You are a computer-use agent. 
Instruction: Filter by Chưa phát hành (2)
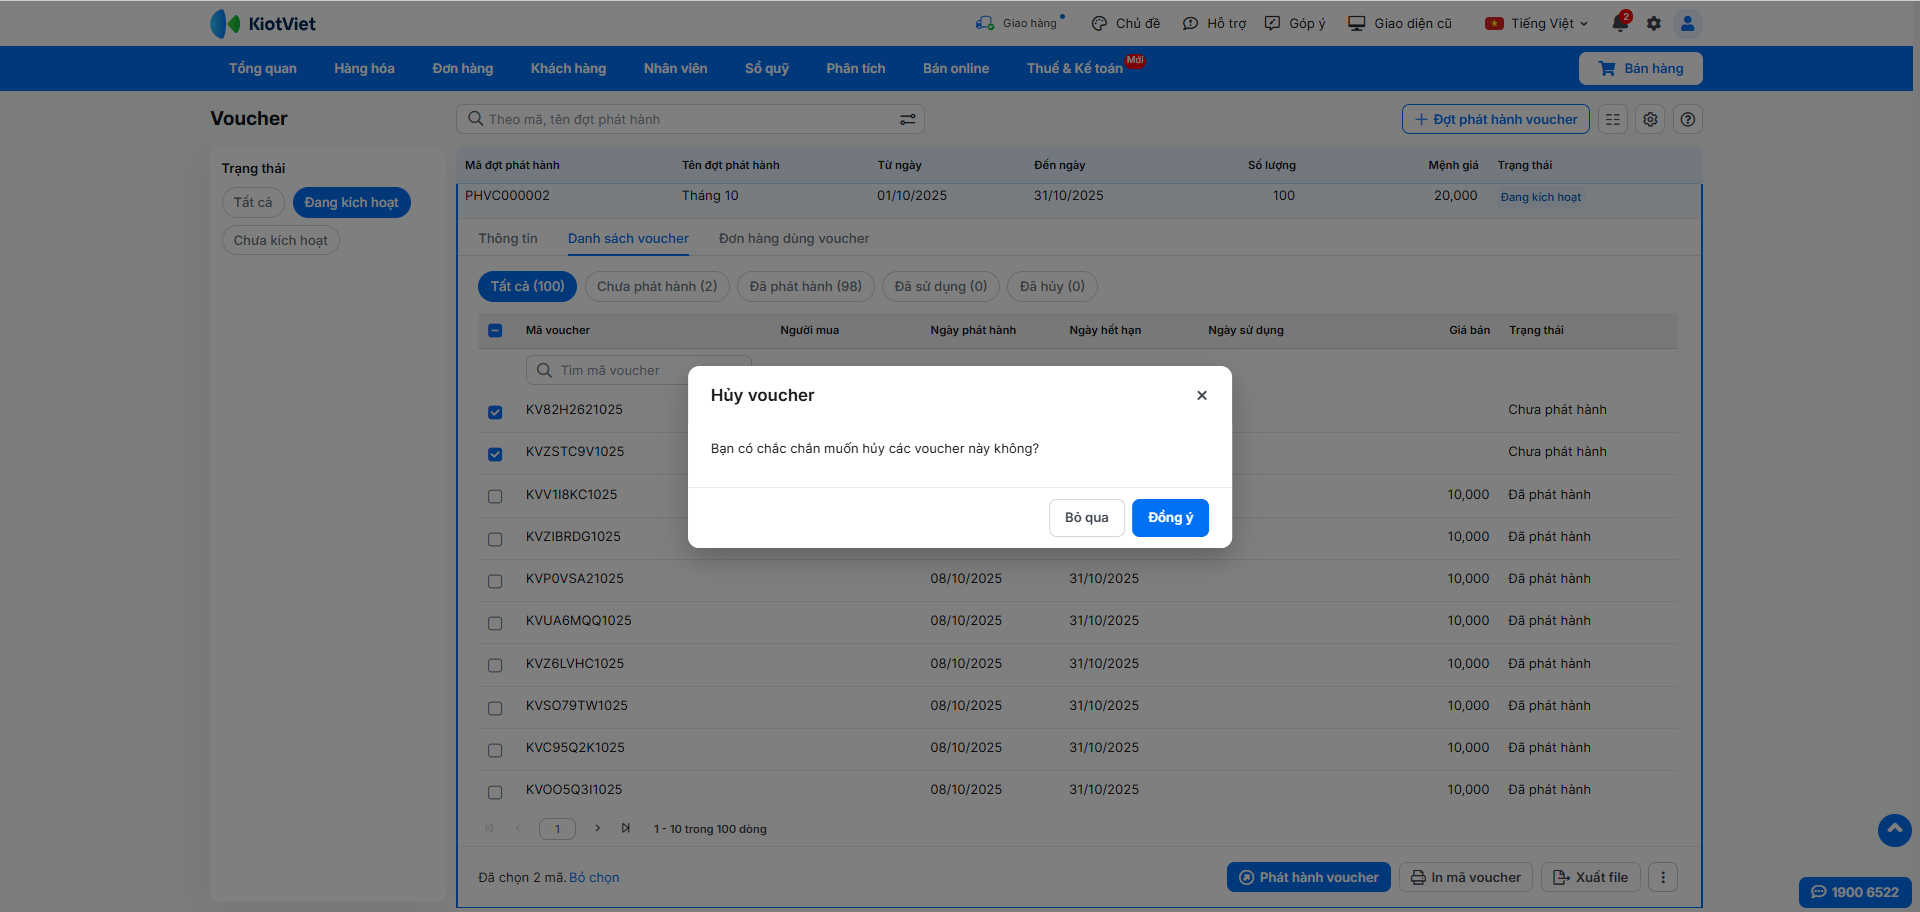[x=657, y=286]
